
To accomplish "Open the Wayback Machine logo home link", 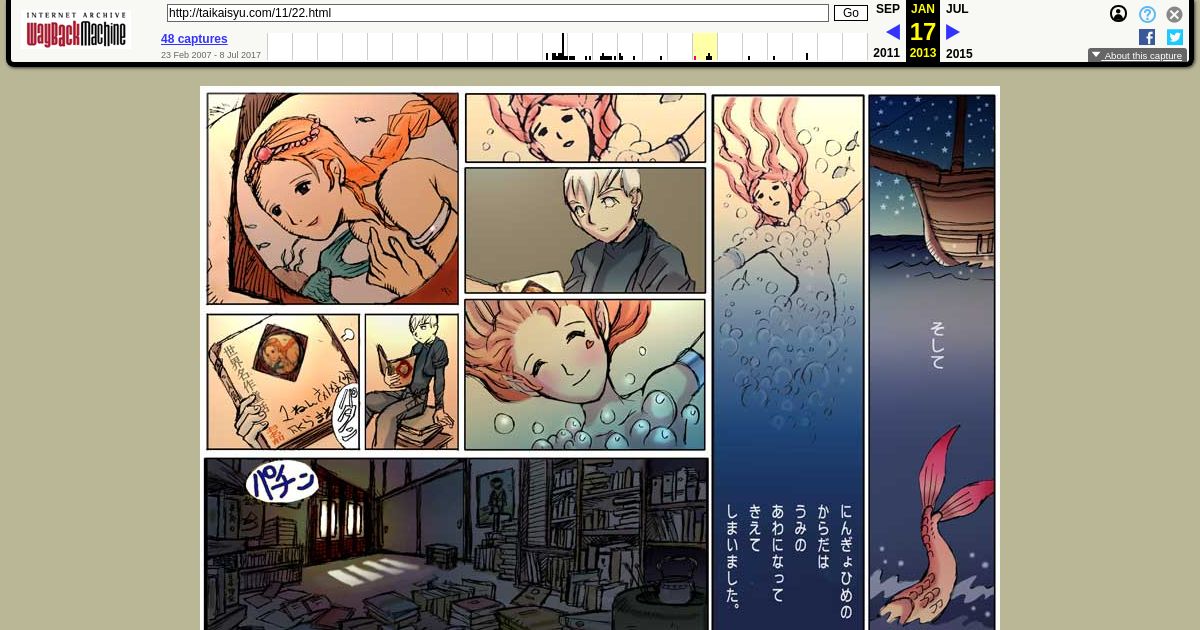I will click(77, 30).
